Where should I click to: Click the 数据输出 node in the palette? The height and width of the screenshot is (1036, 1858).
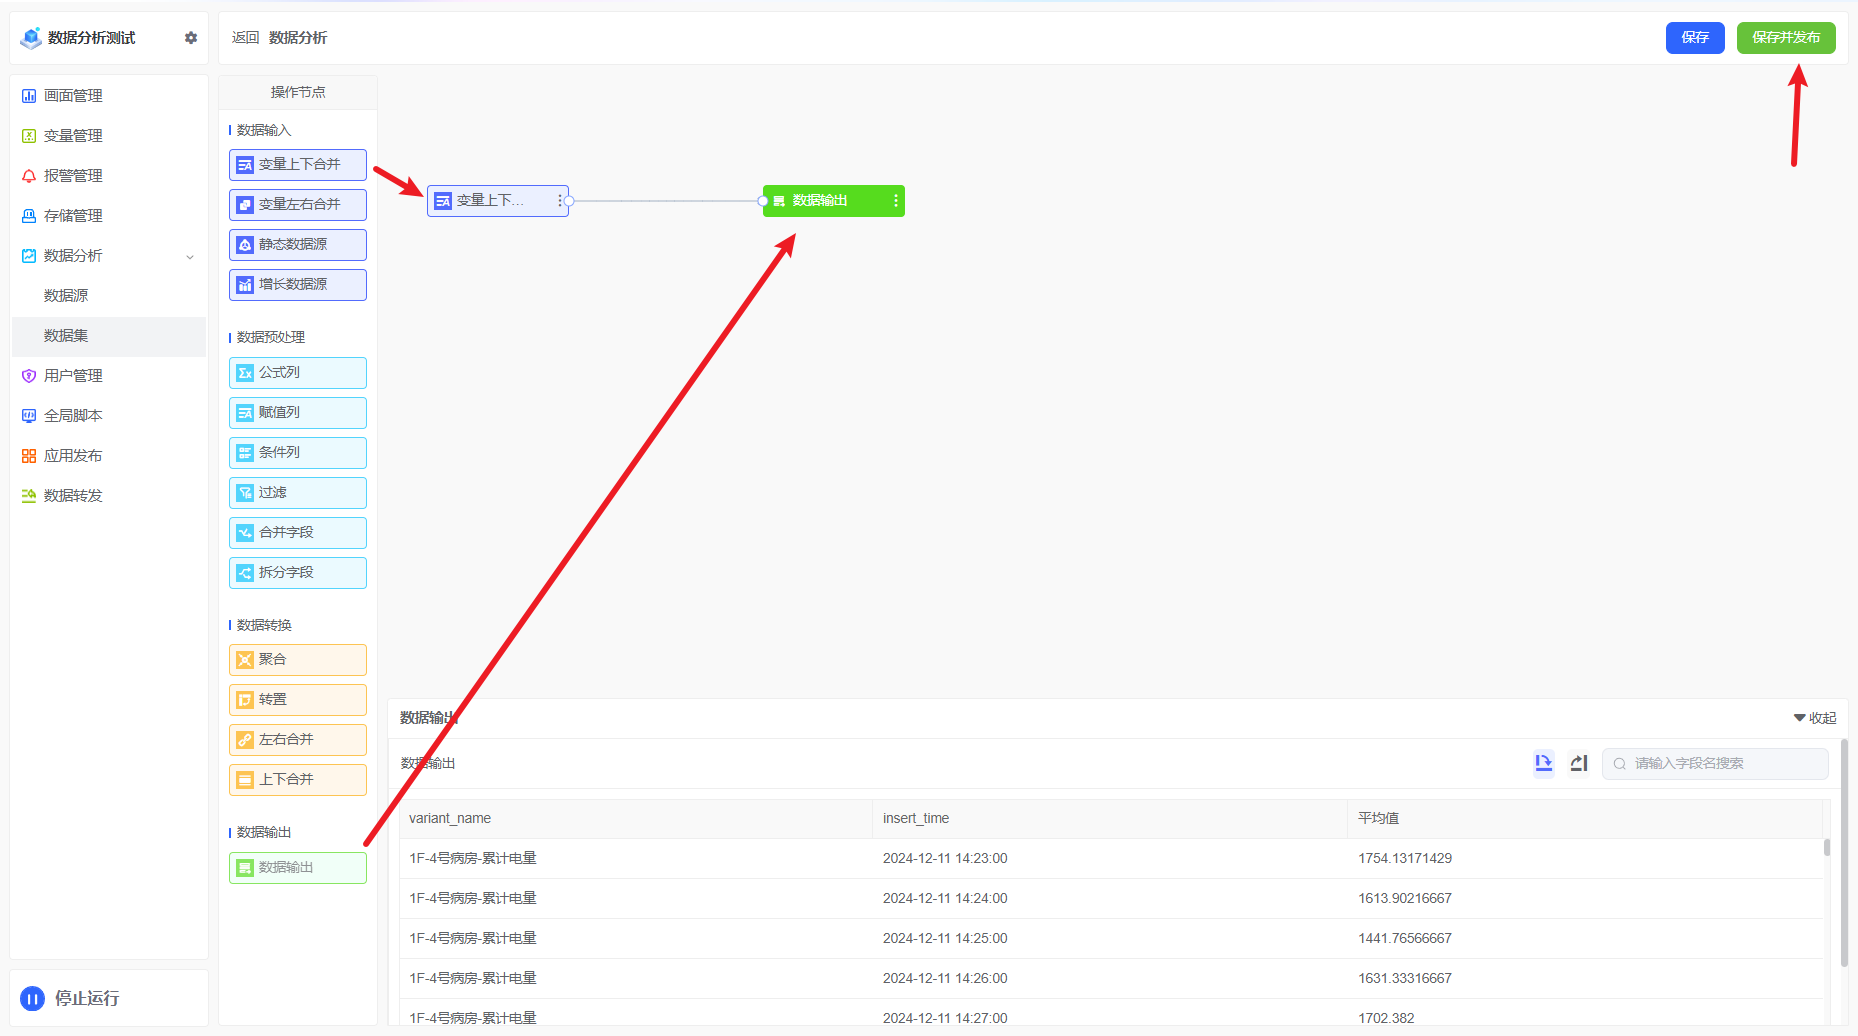click(x=297, y=868)
